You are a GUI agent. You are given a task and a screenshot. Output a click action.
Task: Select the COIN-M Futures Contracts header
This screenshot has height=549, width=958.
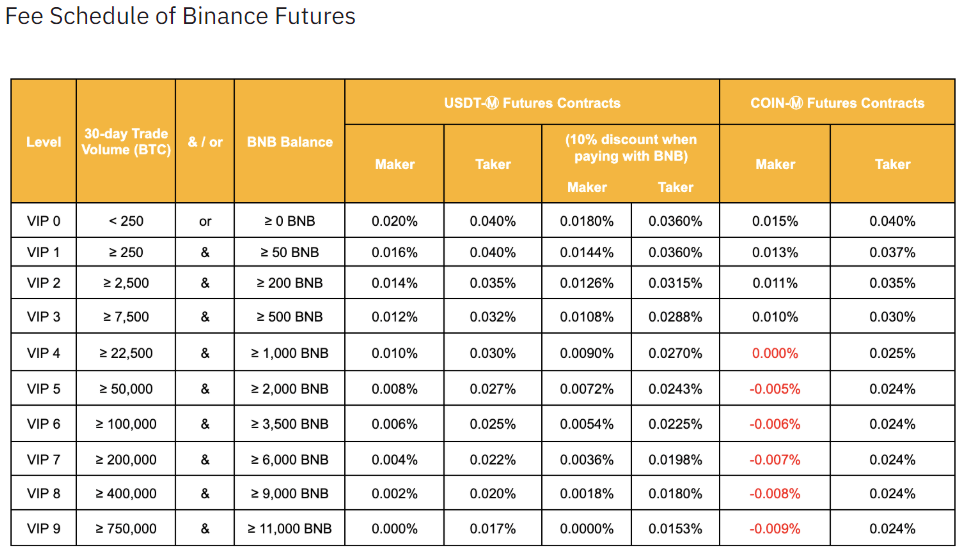pyautogui.click(x=837, y=103)
